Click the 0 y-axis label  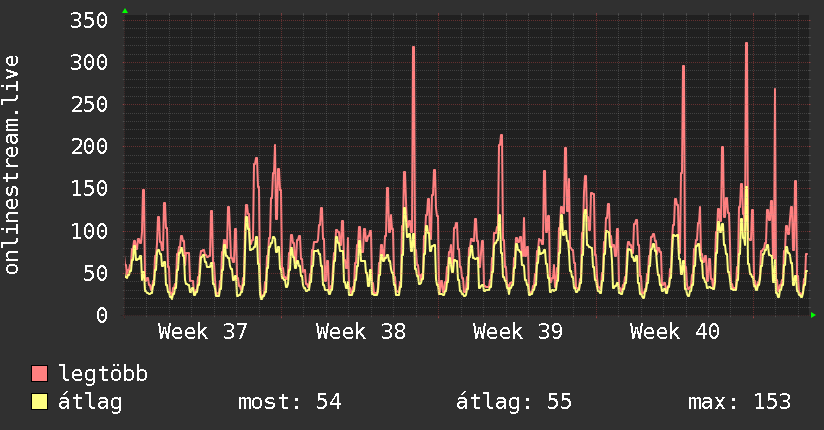pyautogui.click(x=102, y=315)
